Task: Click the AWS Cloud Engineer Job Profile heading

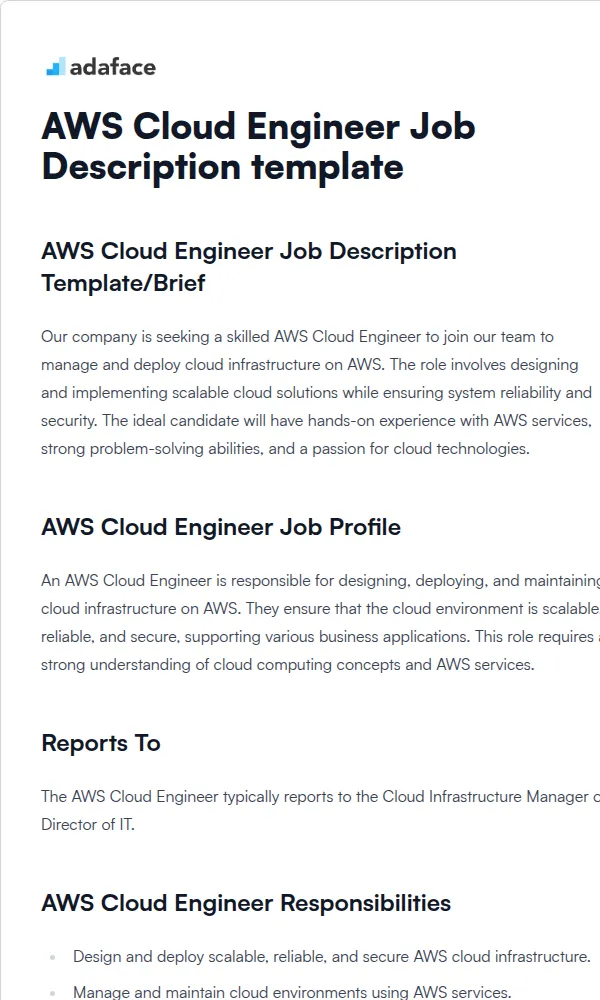Action: (221, 527)
